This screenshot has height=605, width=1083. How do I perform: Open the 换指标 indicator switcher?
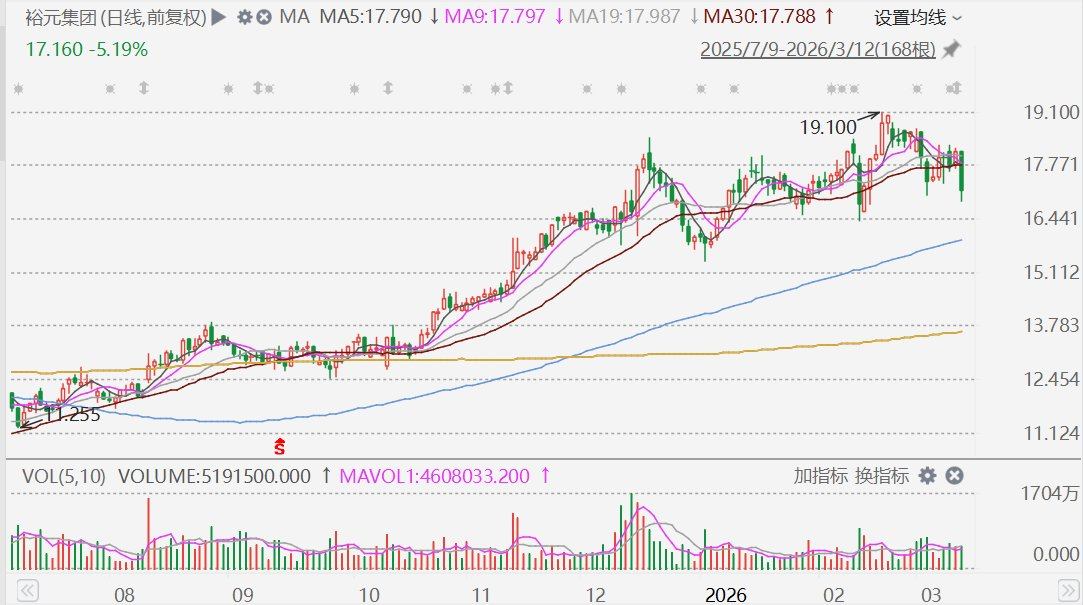click(881, 476)
